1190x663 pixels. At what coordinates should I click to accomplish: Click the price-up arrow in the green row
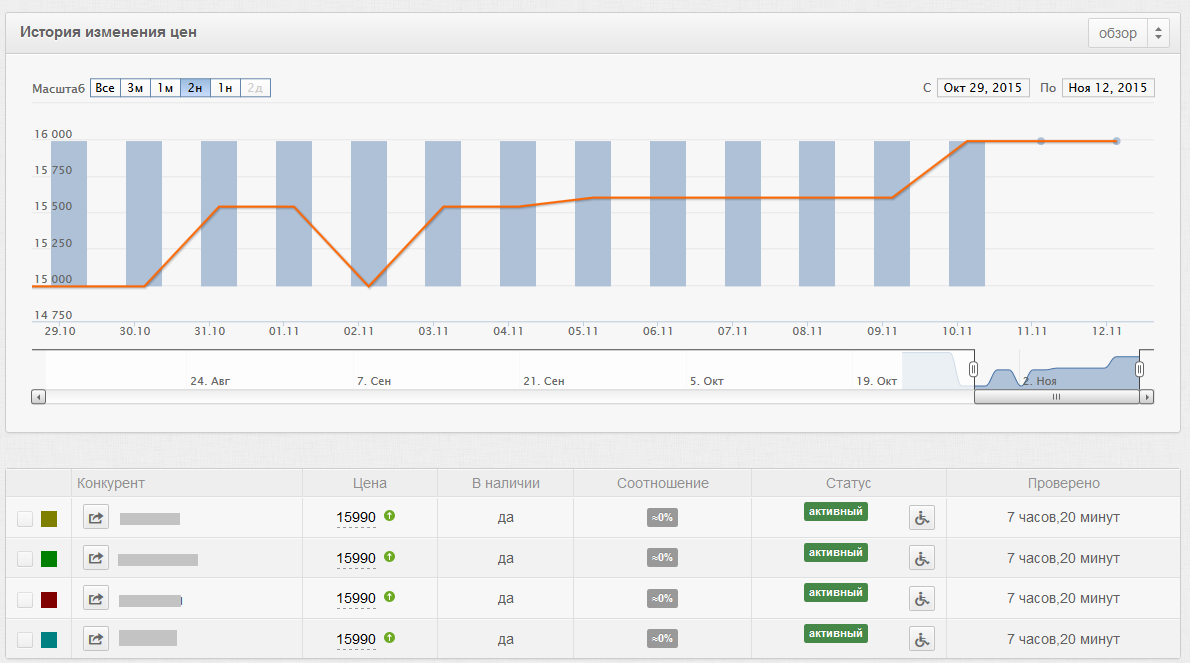coord(389,557)
